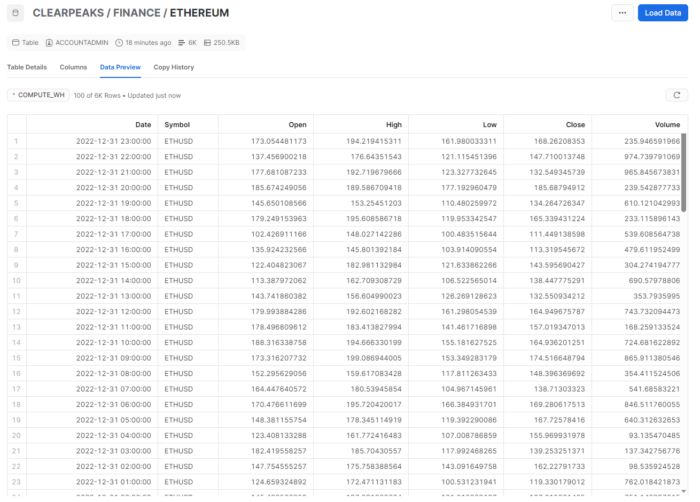Image resolution: width=700 pixels, height=502 pixels.
Task: Select Volume value 541.68583221
Action: [x=654, y=389]
